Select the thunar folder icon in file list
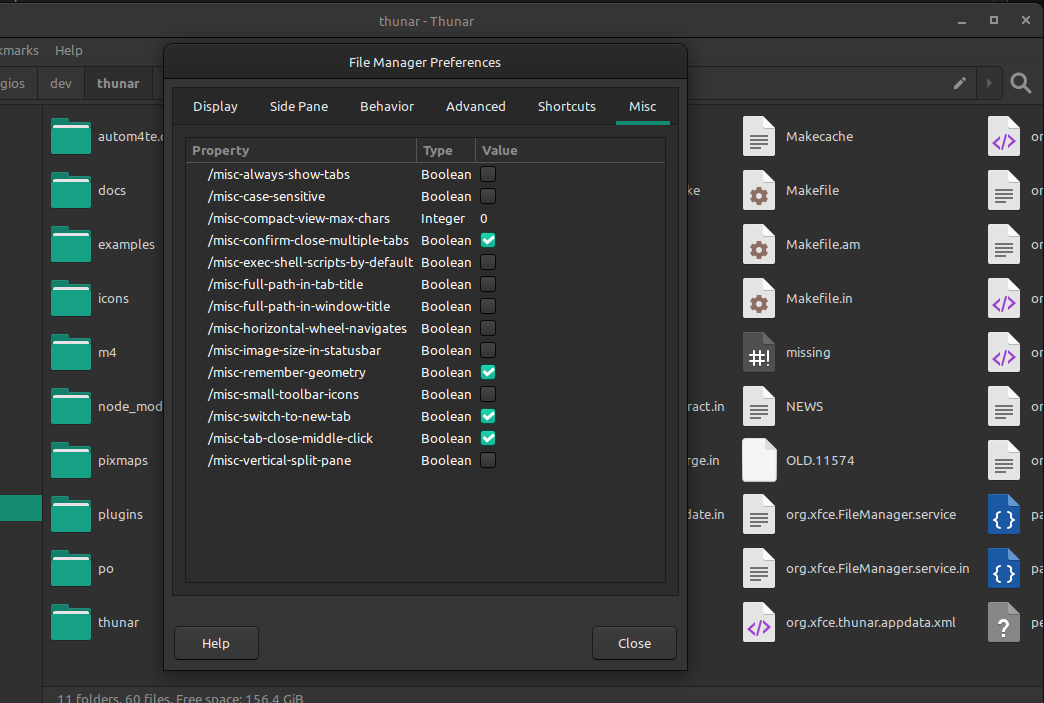Image resolution: width=1044 pixels, height=703 pixels. 71,622
